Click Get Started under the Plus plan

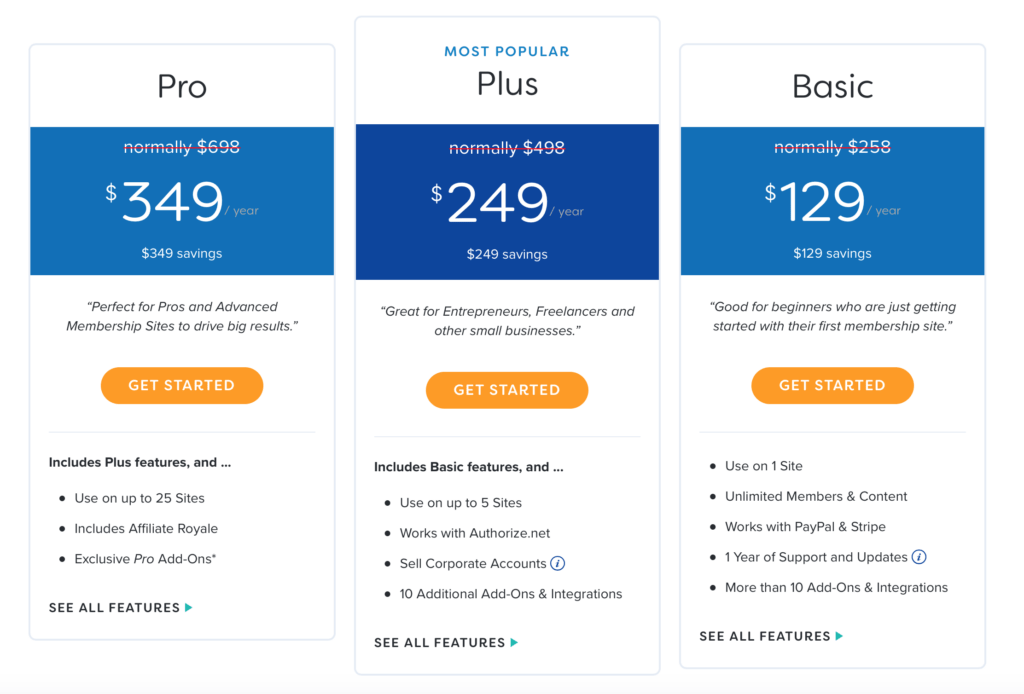pos(507,390)
